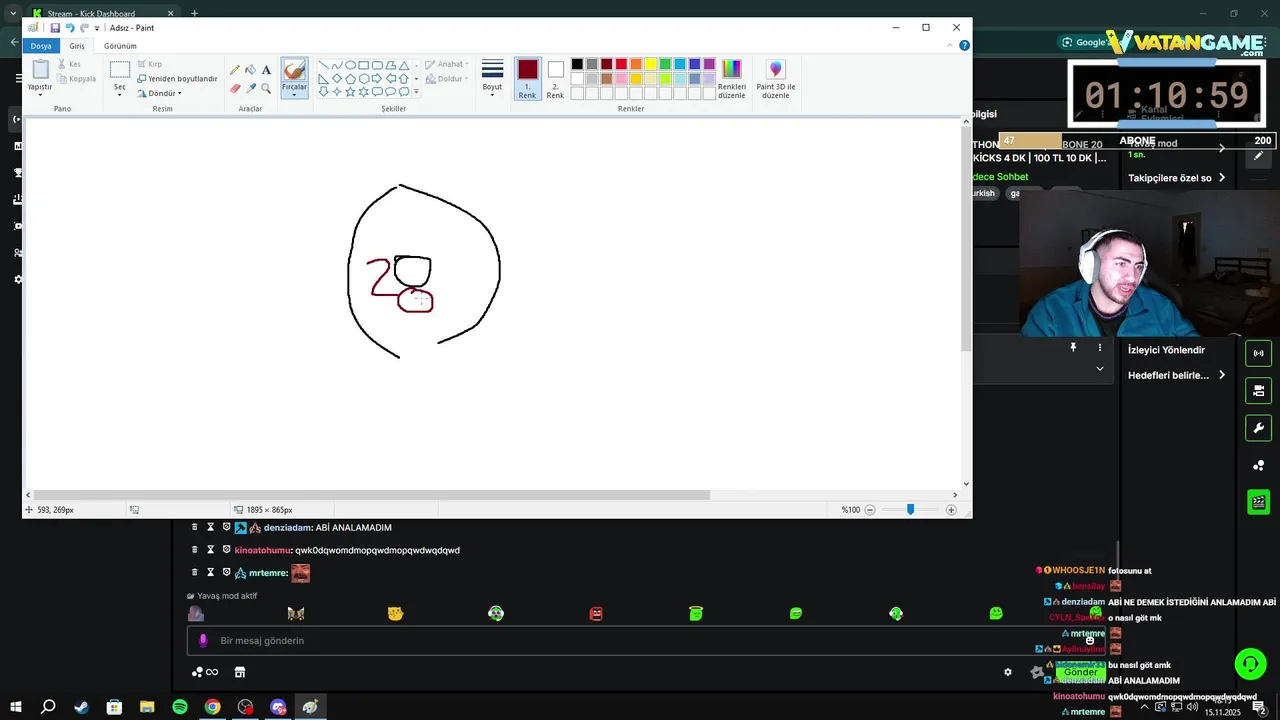Open the Dosya file menu
1280x720 pixels.
(x=41, y=46)
